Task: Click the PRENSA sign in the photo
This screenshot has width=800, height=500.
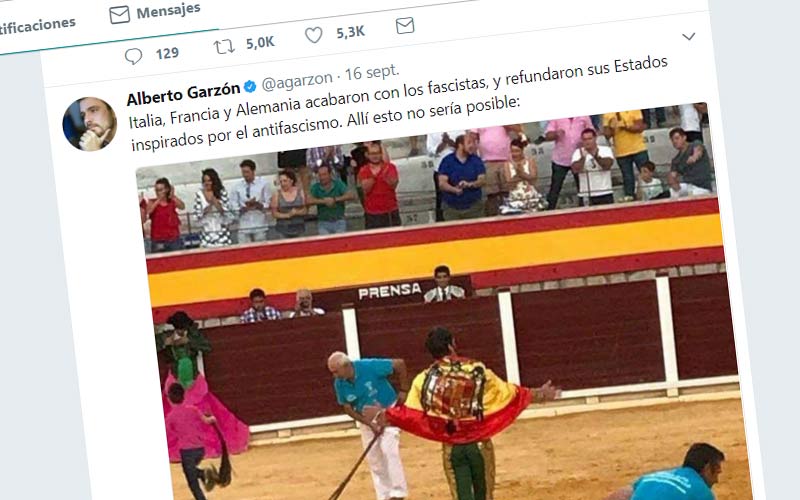Action: 390,291
